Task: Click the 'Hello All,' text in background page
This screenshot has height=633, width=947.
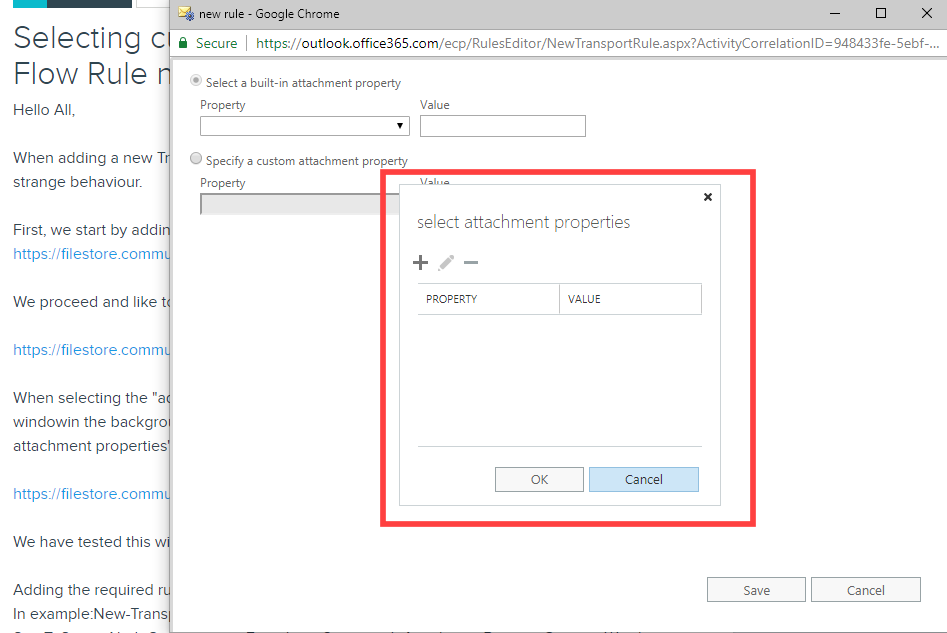Action: [44, 110]
